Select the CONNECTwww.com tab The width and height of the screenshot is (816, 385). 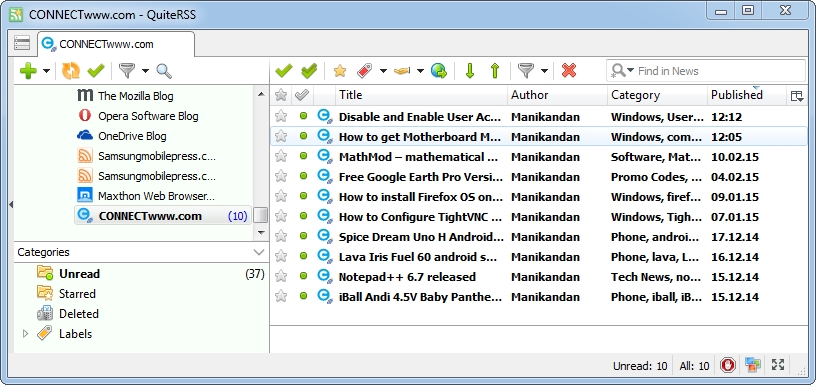click(x=116, y=44)
